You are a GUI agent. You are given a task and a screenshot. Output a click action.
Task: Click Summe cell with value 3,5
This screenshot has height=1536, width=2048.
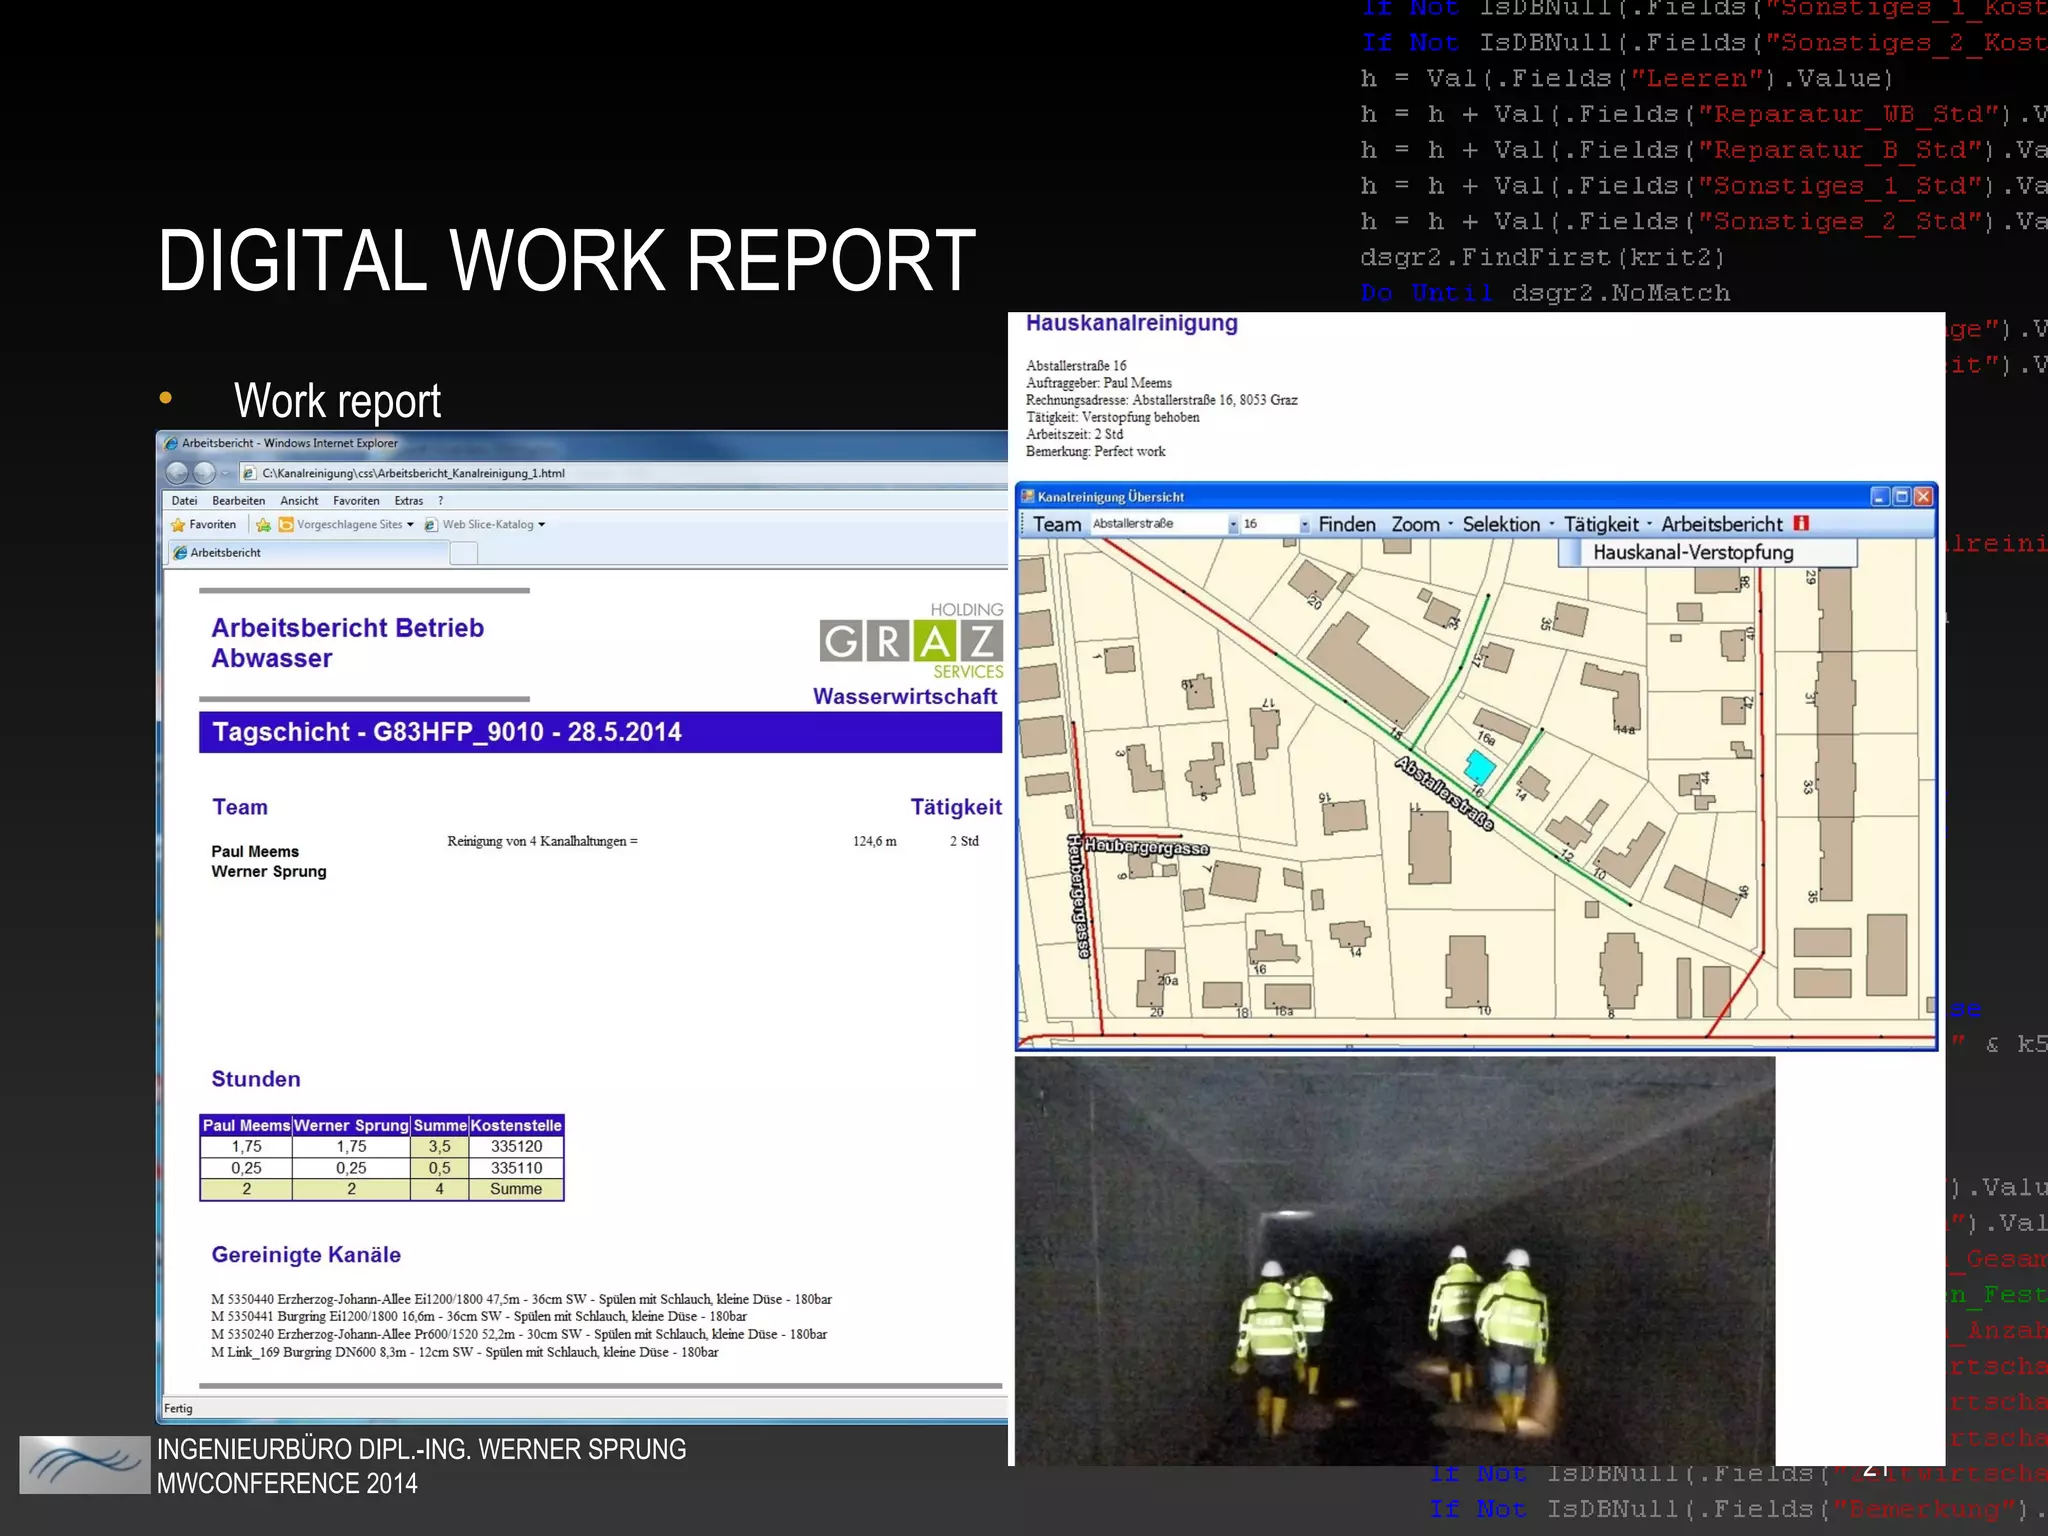pyautogui.click(x=440, y=1147)
